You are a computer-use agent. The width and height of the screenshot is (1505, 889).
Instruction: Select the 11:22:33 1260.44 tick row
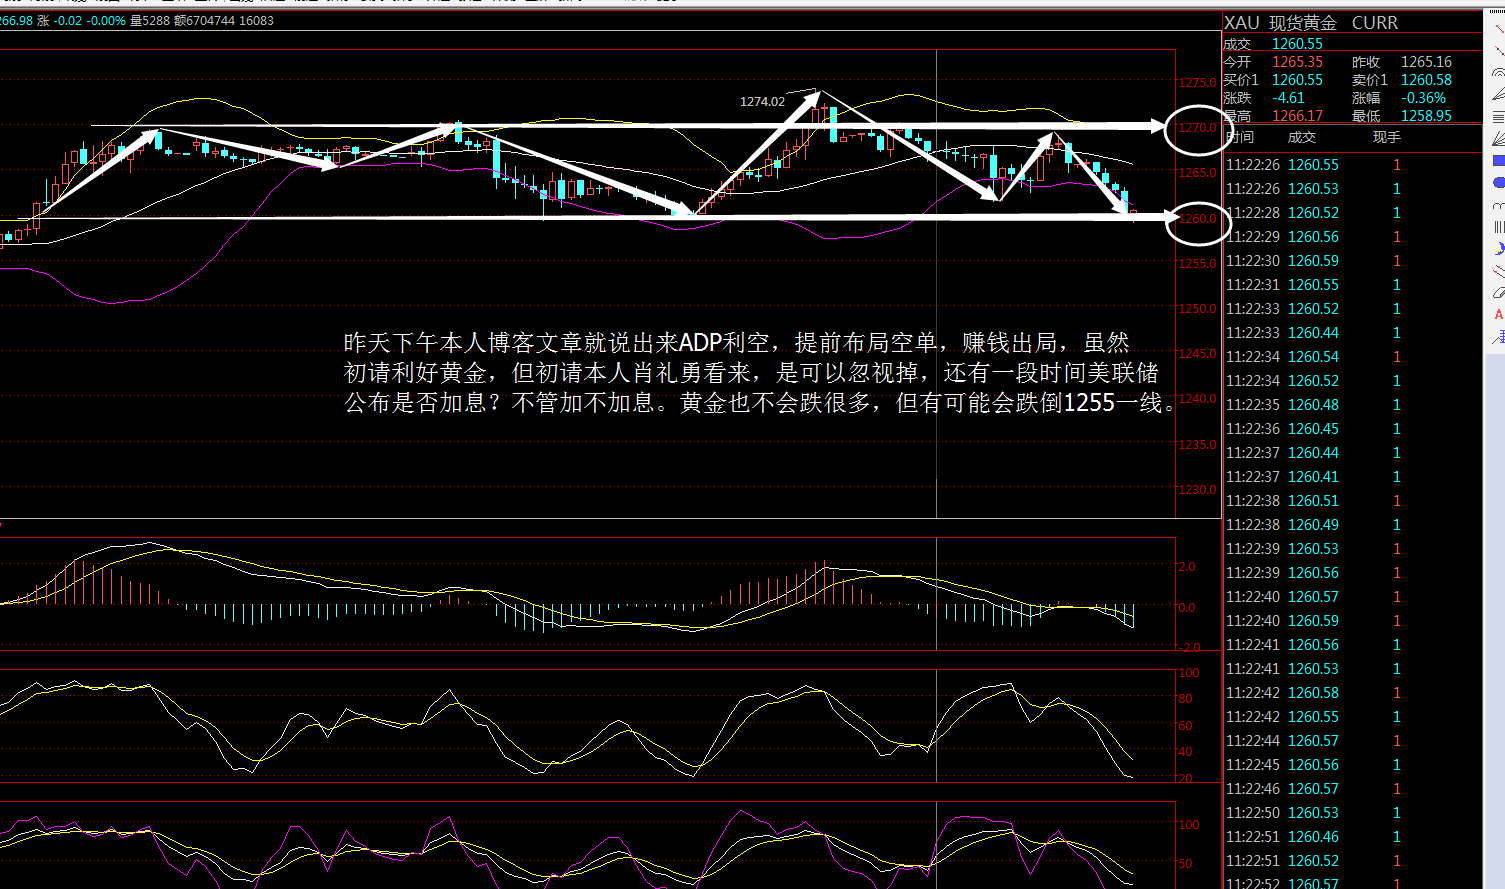point(1313,333)
